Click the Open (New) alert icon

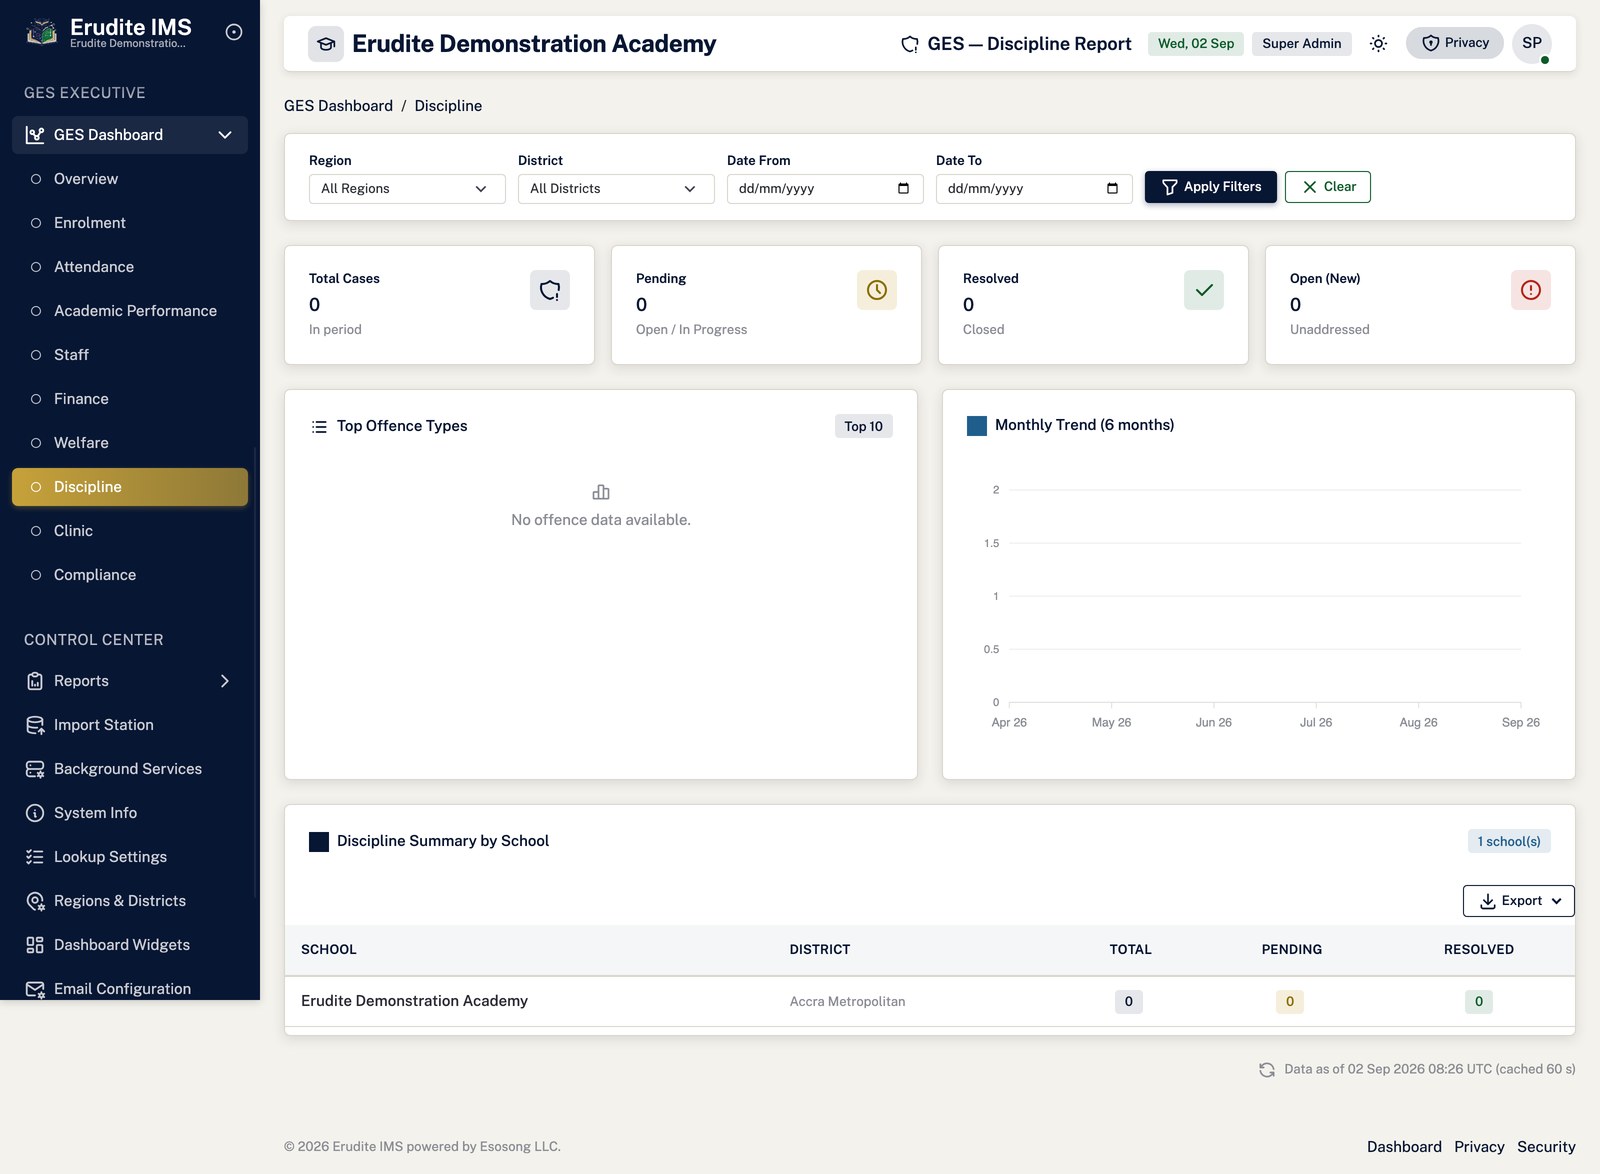pyautogui.click(x=1531, y=290)
